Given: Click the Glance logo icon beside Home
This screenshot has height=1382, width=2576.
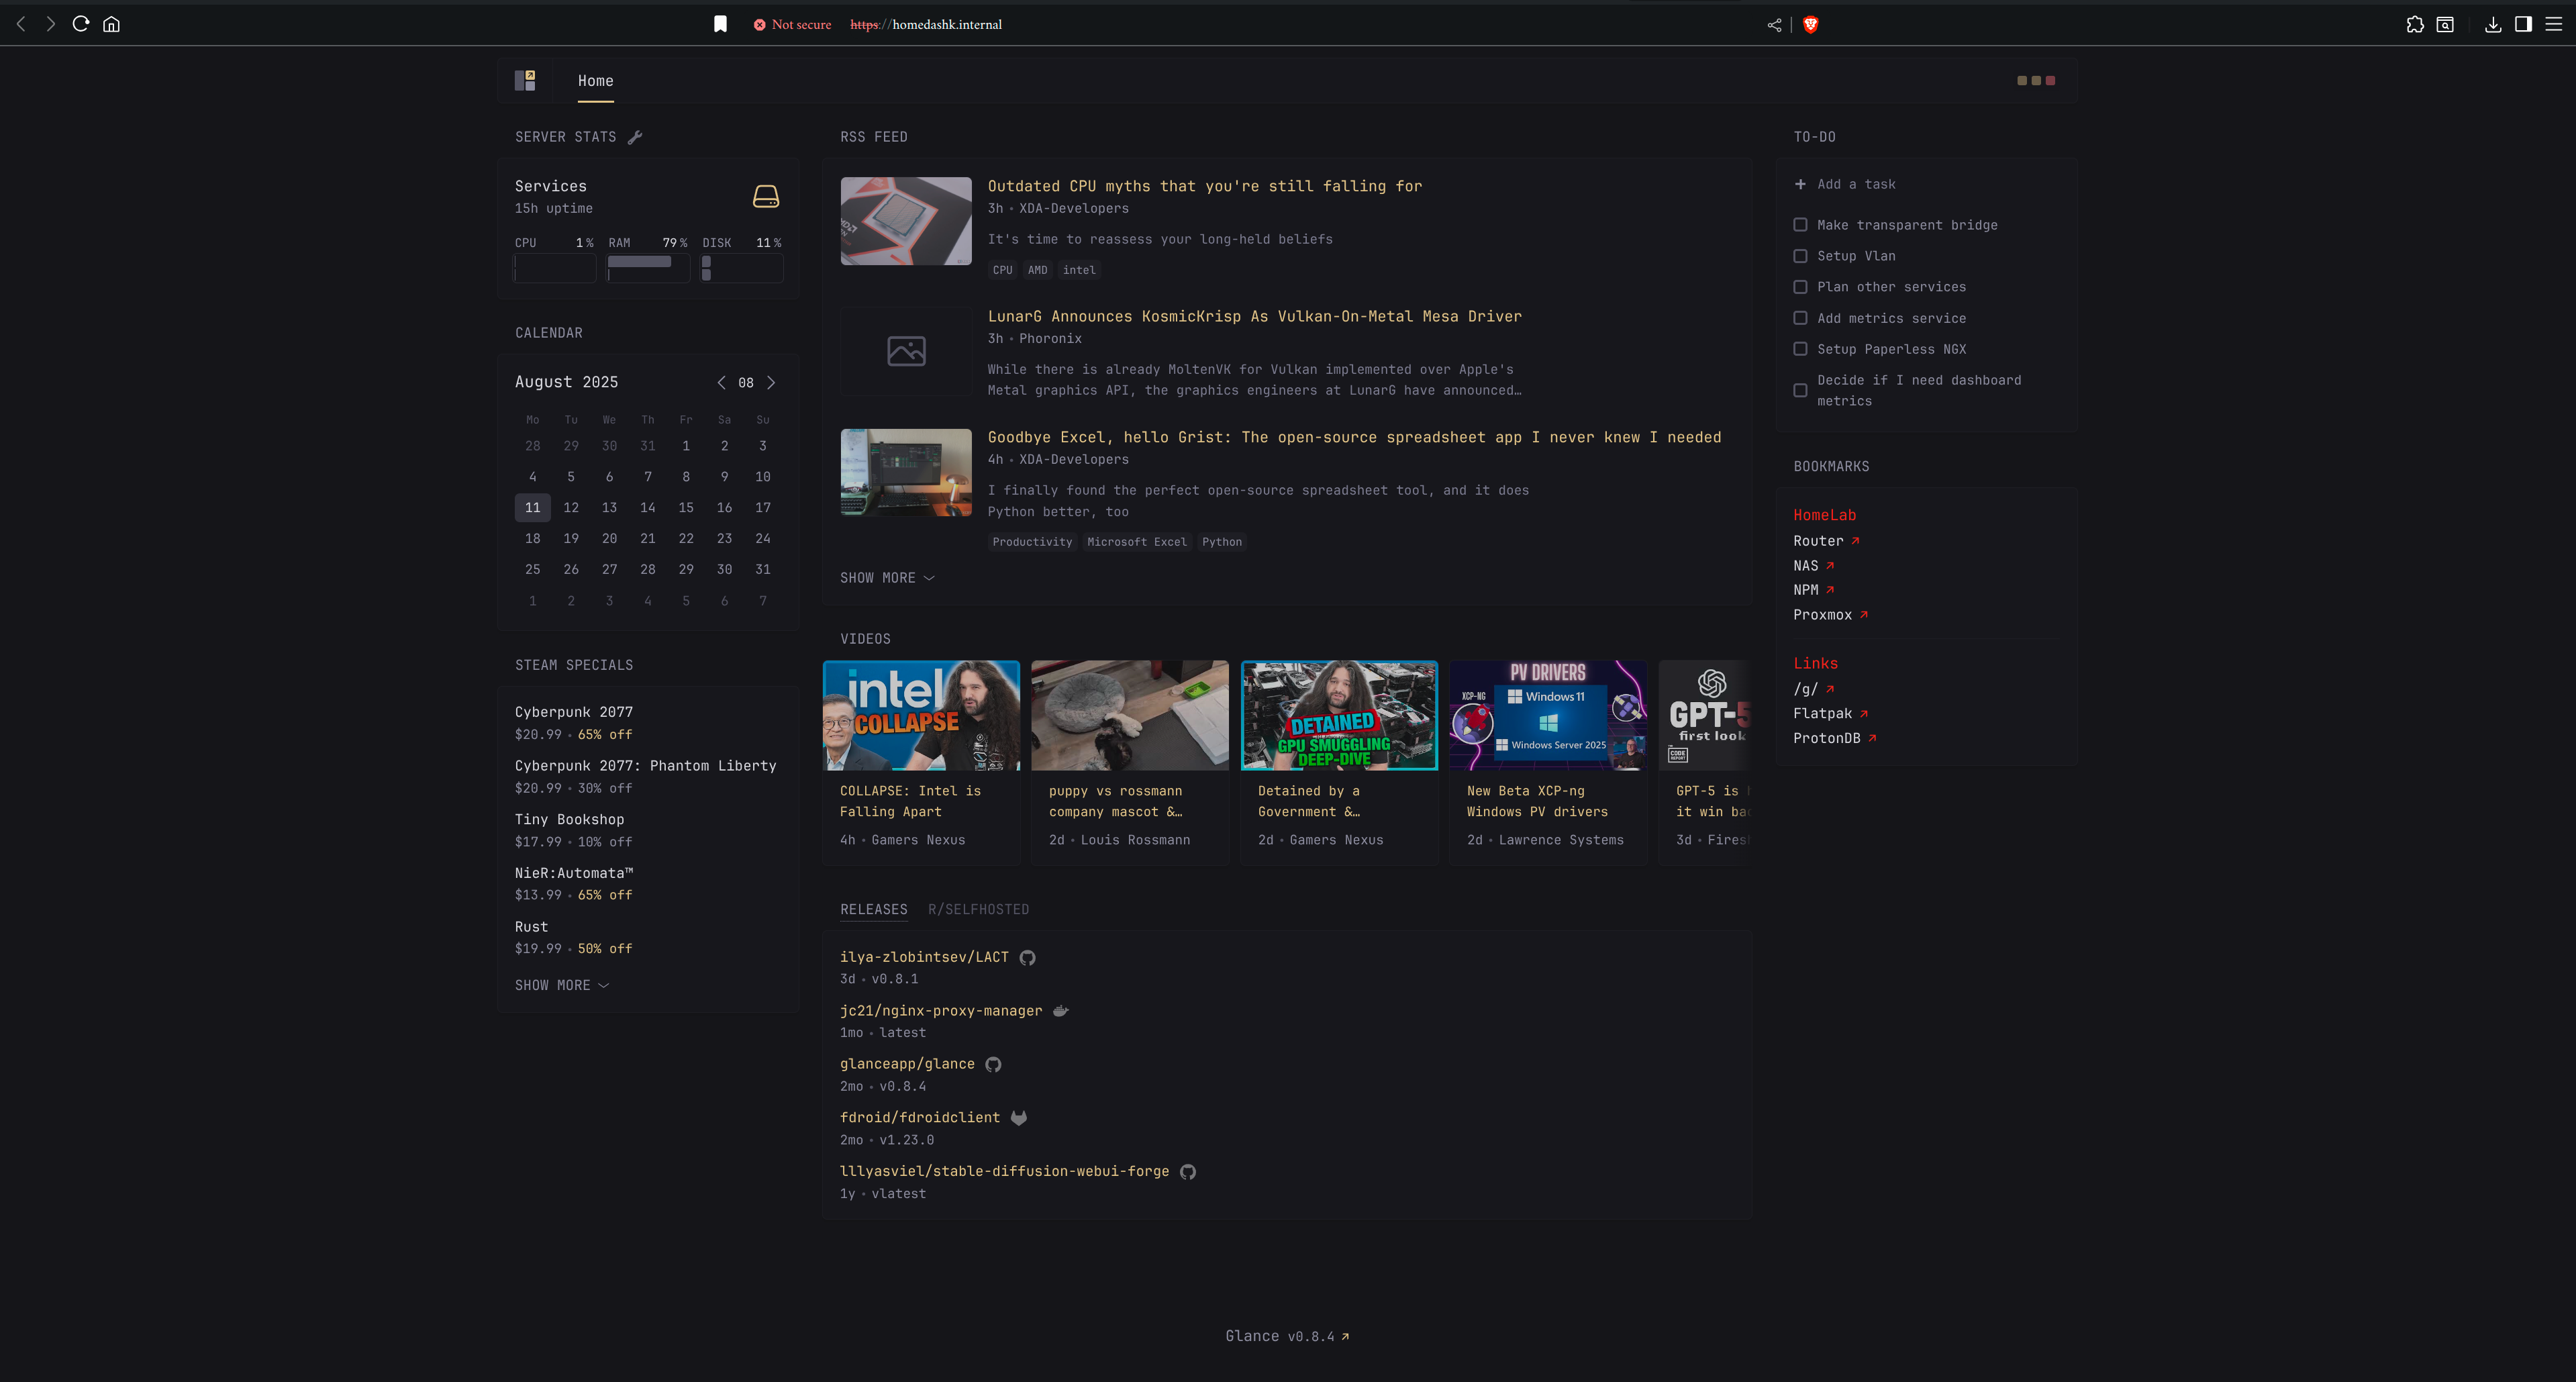Looking at the screenshot, I should pos(525,80).
